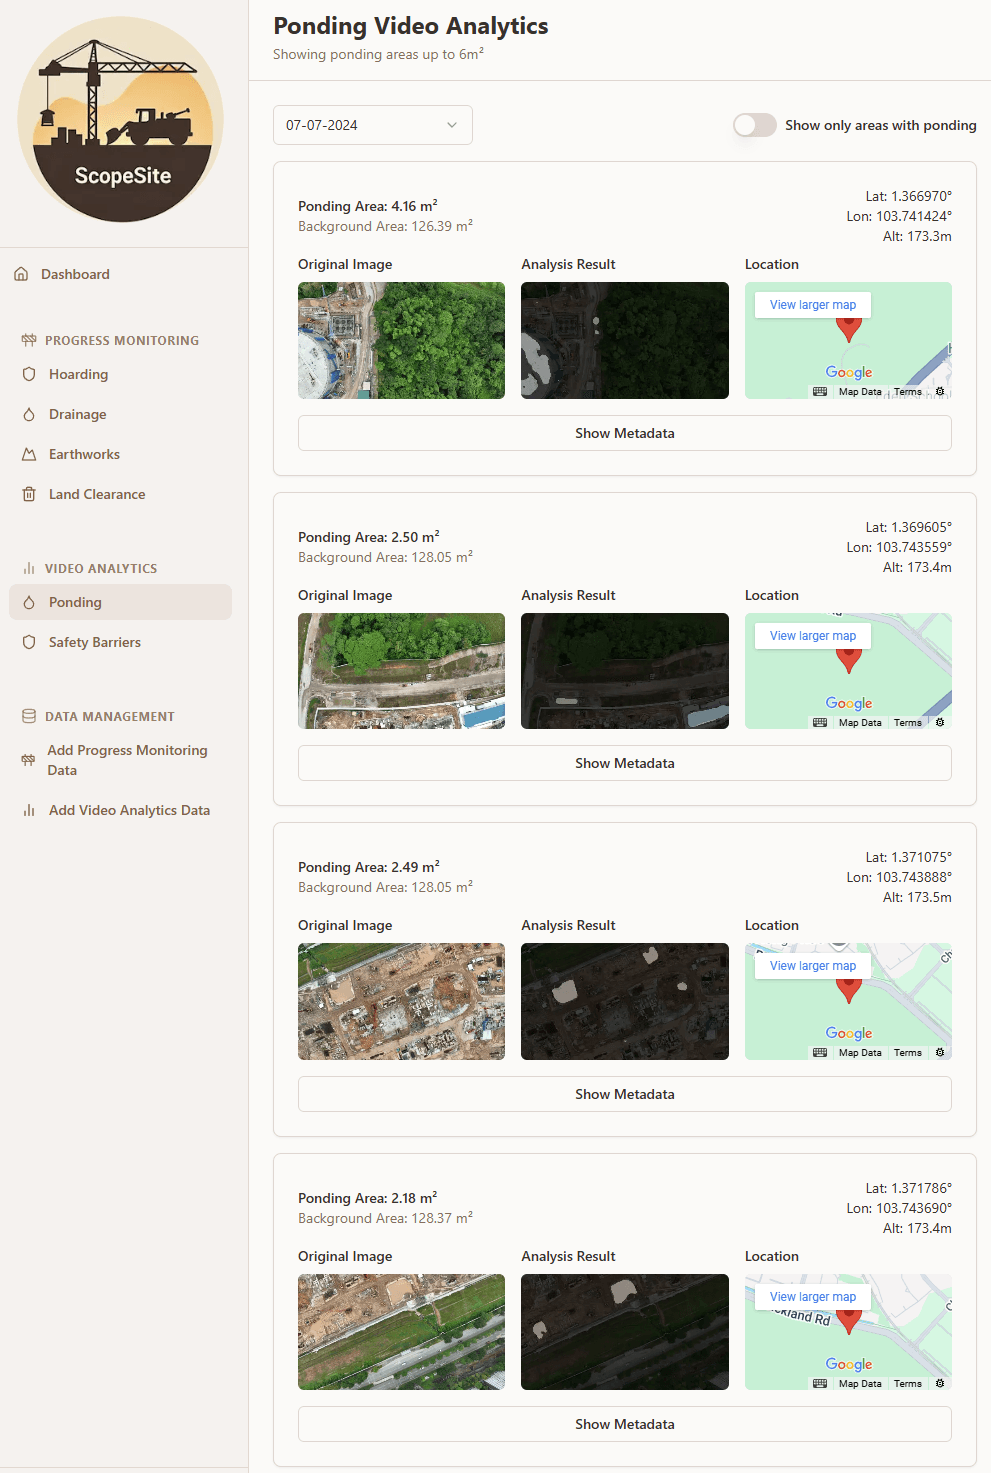991x1473 pixels.
Task: Click the Add Video Analytics Data chart icon
Action: pos(29,810)
